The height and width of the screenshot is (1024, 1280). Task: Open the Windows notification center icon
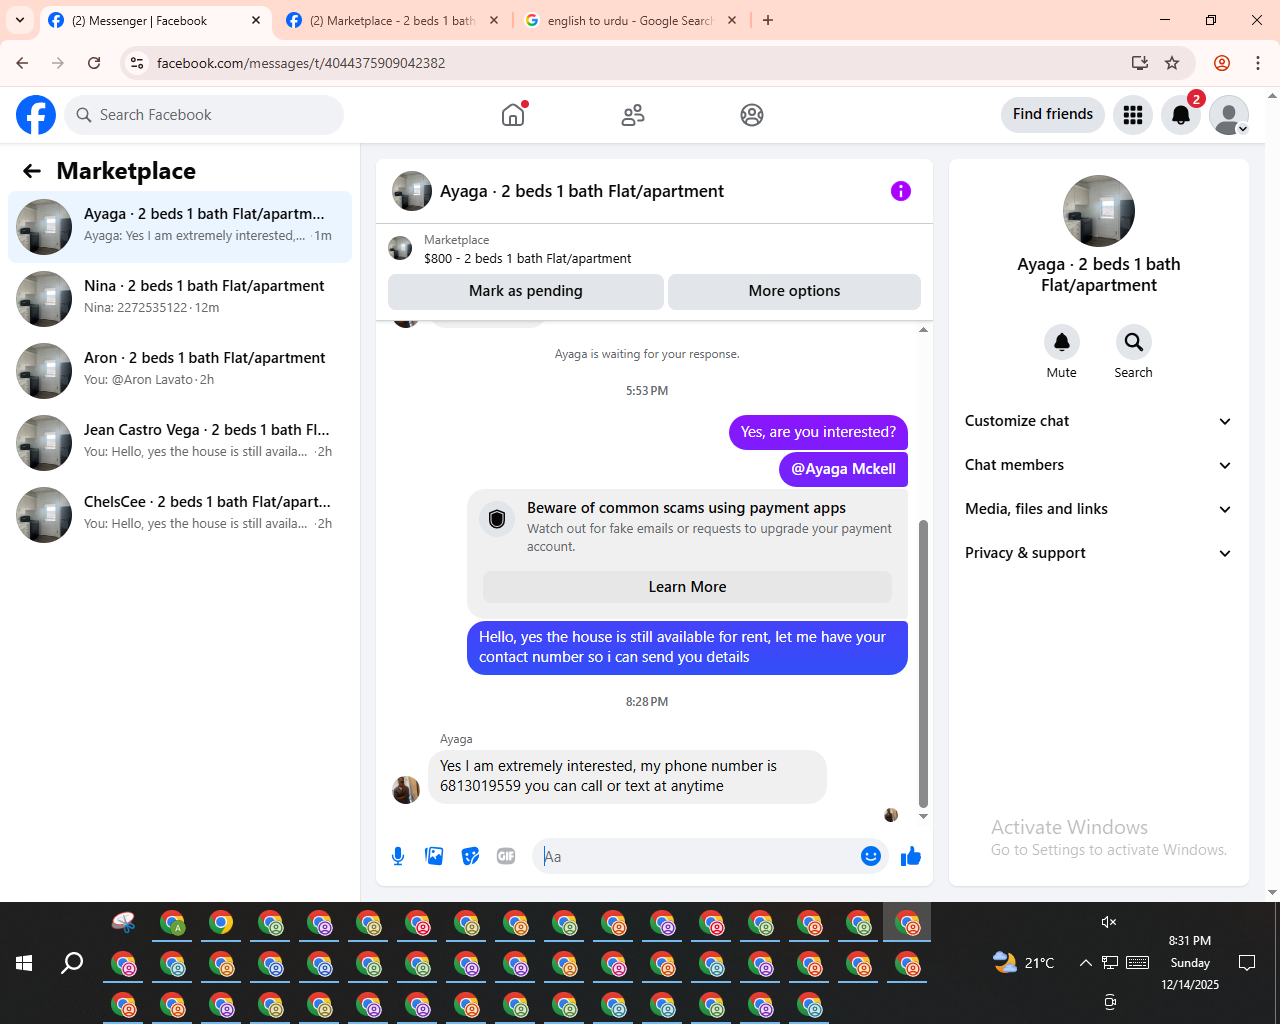click(x=1247, y=963)
